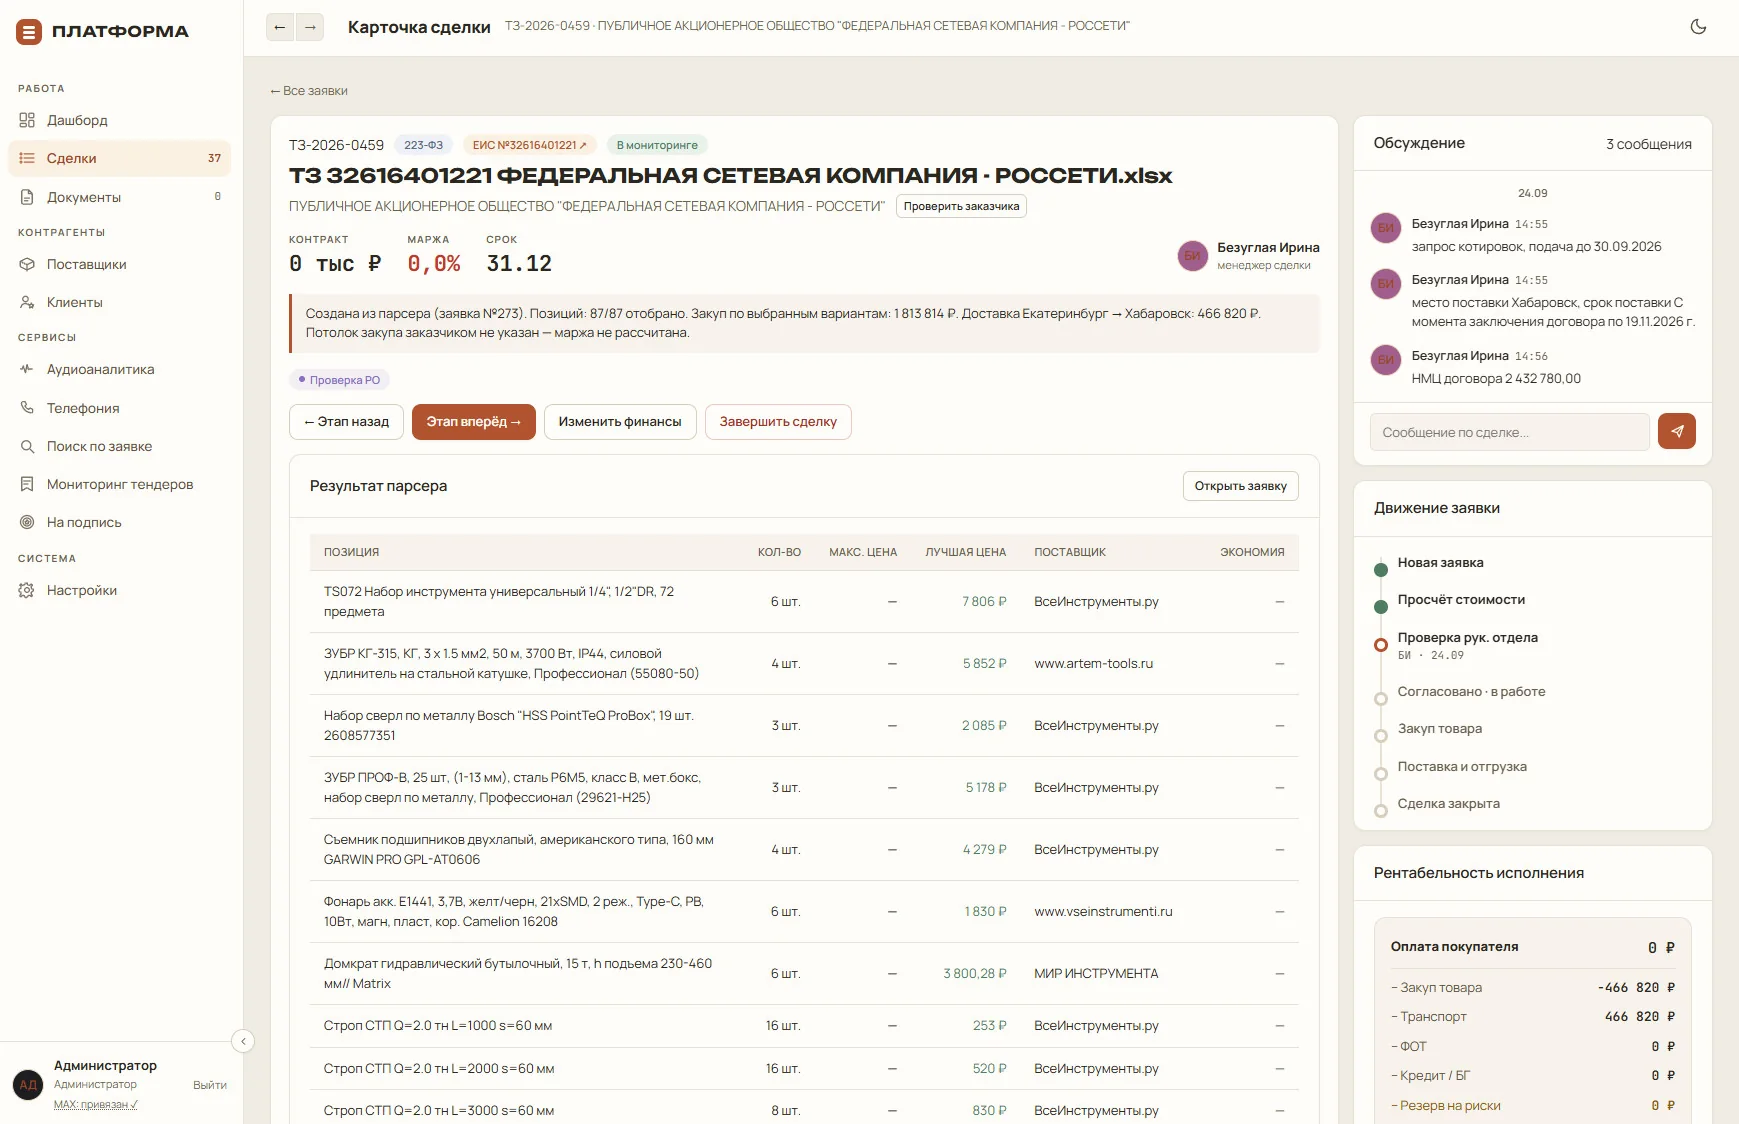Click the ЭКОНОМИЯ column header
1739x1124 pixels.
click(1252, 552)
